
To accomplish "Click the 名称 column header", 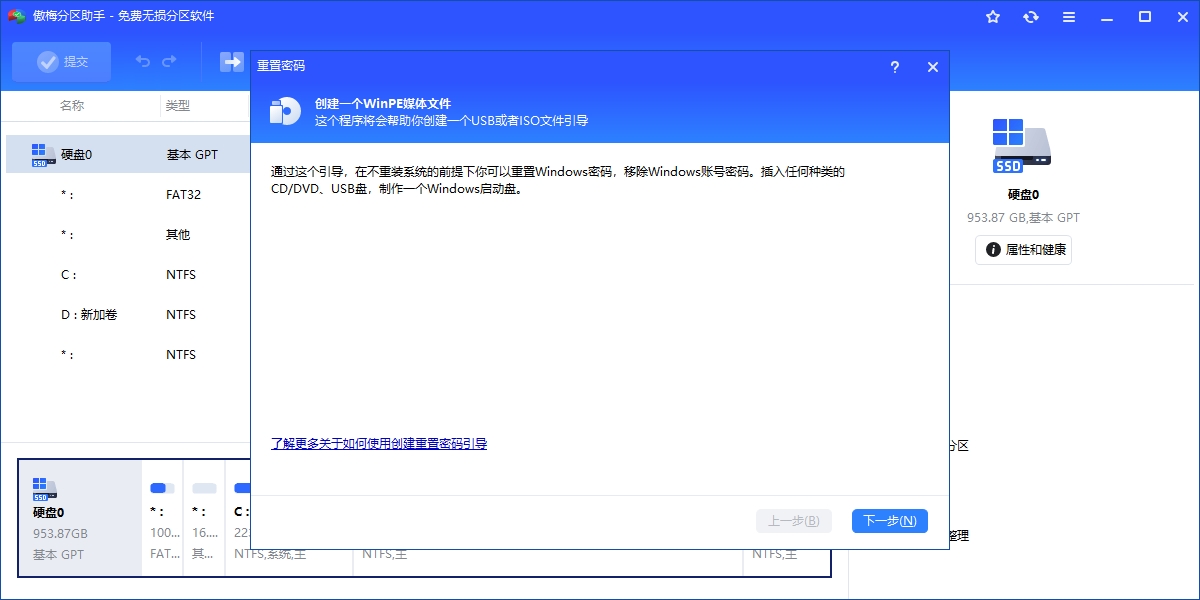I will (72, 105).
